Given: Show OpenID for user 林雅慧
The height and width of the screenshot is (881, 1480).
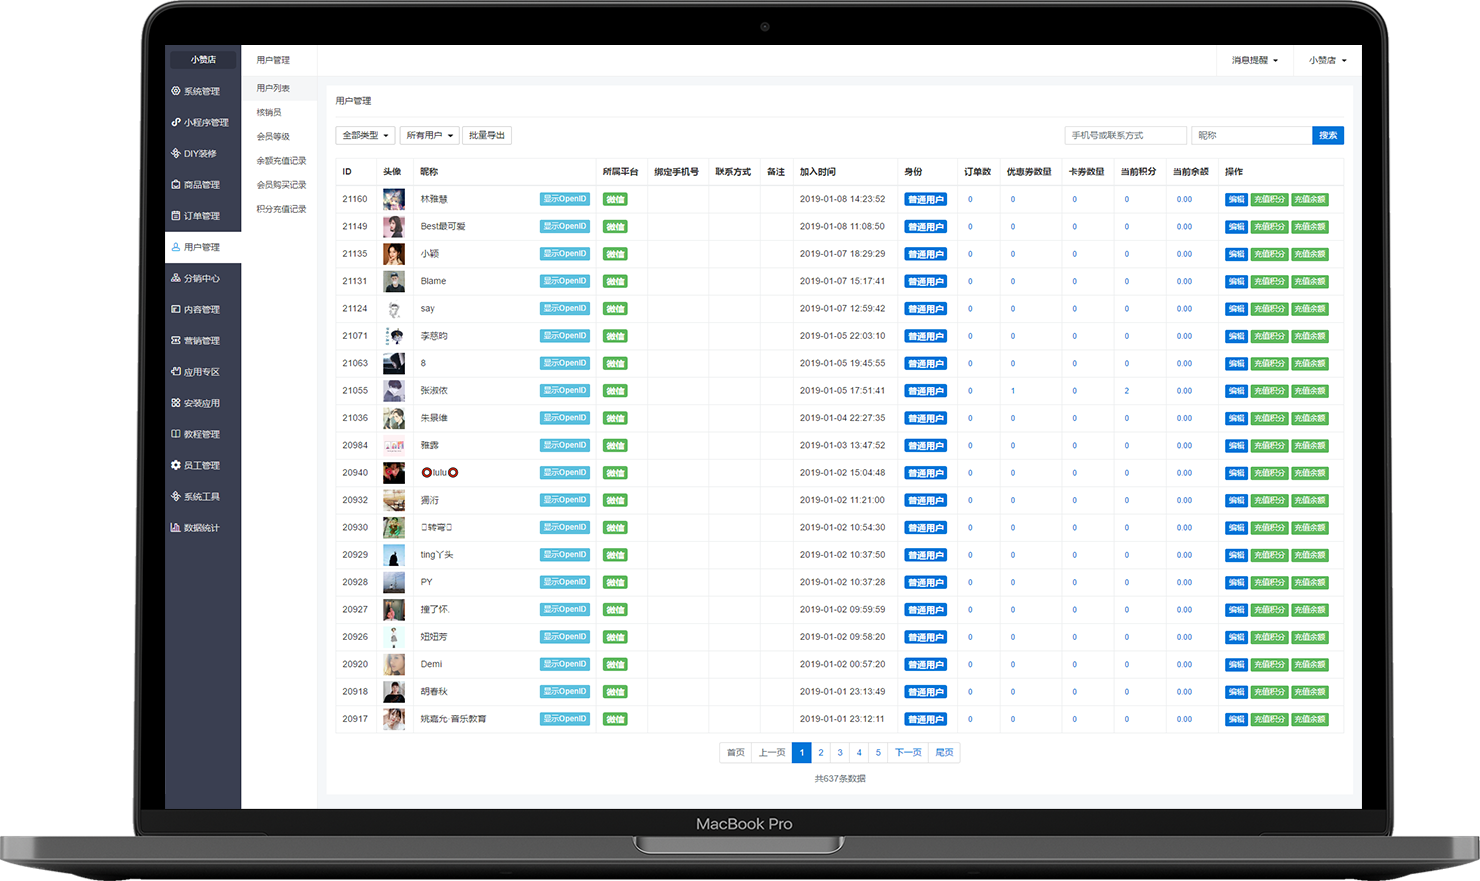Looking at the screenshot, I should pyautogui.click(x=565, y=199).
